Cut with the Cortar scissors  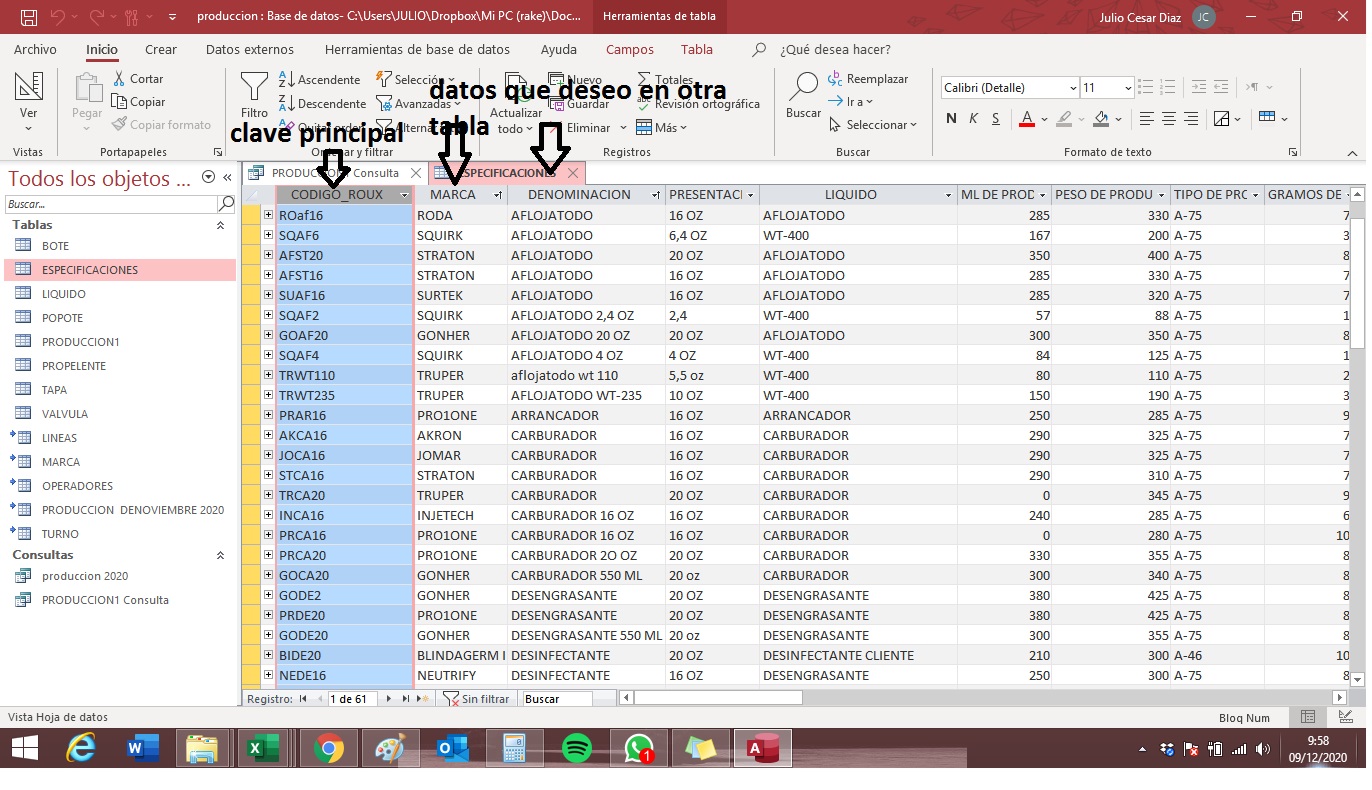[x=120, y=79]
